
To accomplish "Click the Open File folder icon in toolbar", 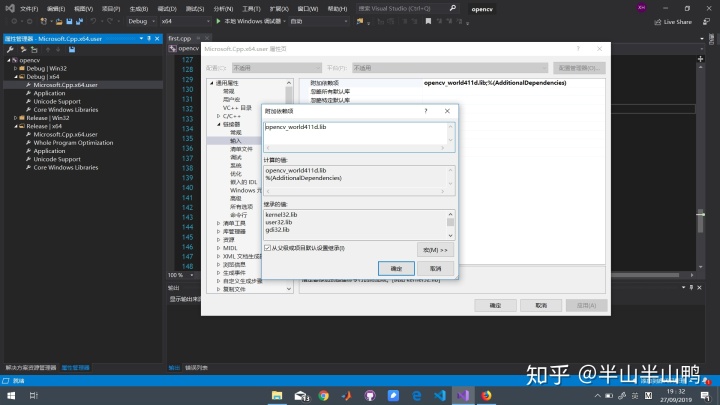I will (x=59, y=21).
